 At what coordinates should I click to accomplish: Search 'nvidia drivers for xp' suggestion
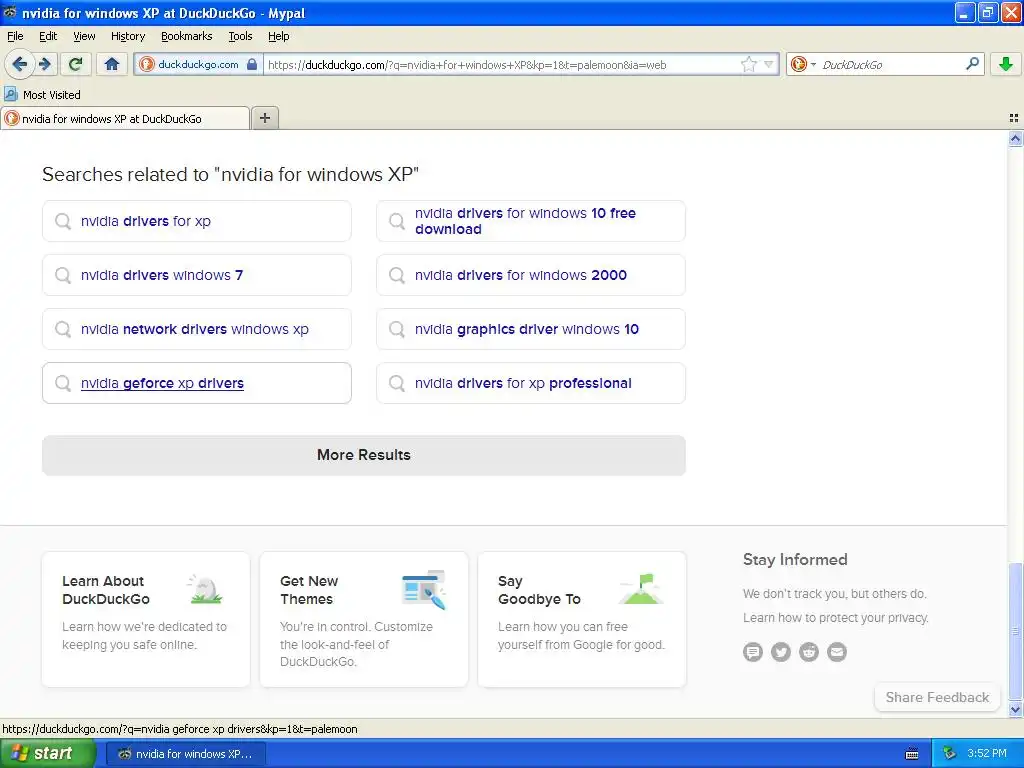click(197, 221)
